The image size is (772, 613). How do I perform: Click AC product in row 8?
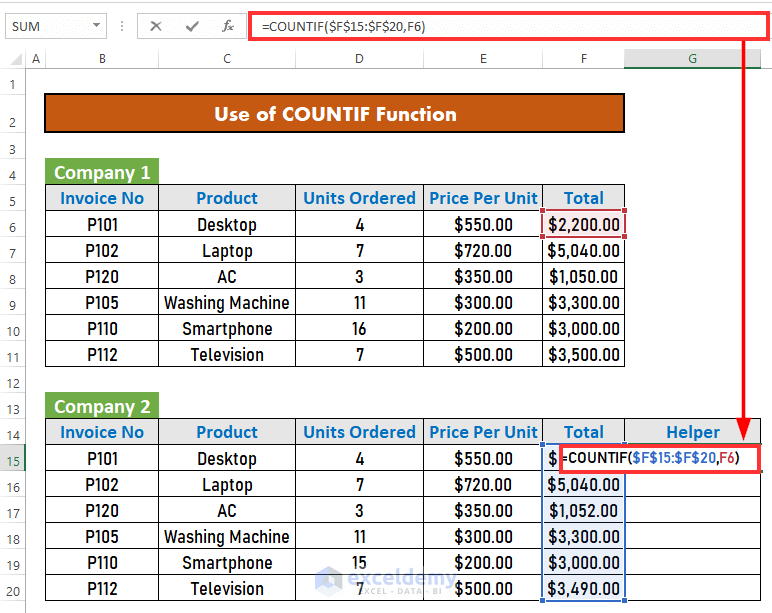point(227,277)
